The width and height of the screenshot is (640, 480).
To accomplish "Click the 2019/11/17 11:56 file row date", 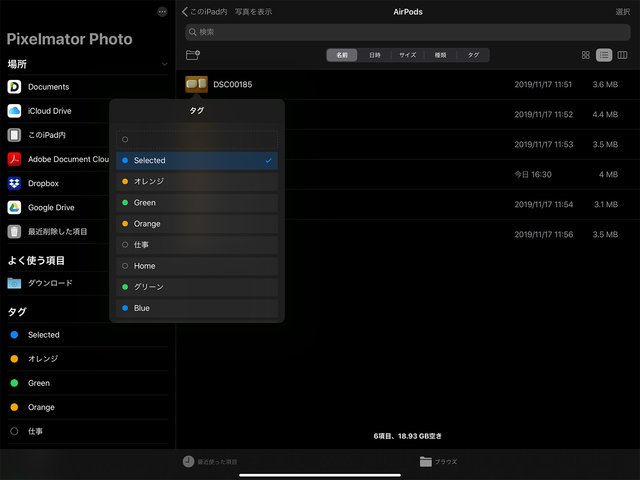I will click(543, 234).
